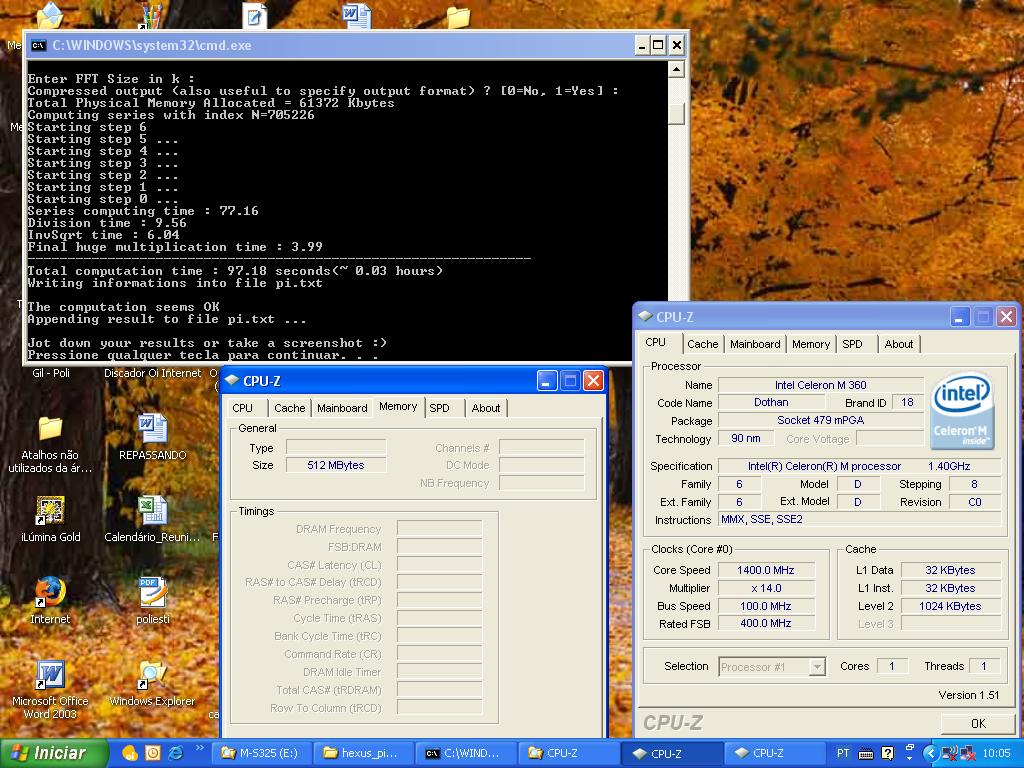Click the Intel Celeron M 360 name field
The image size is (1024, 768).
(821, 385)
